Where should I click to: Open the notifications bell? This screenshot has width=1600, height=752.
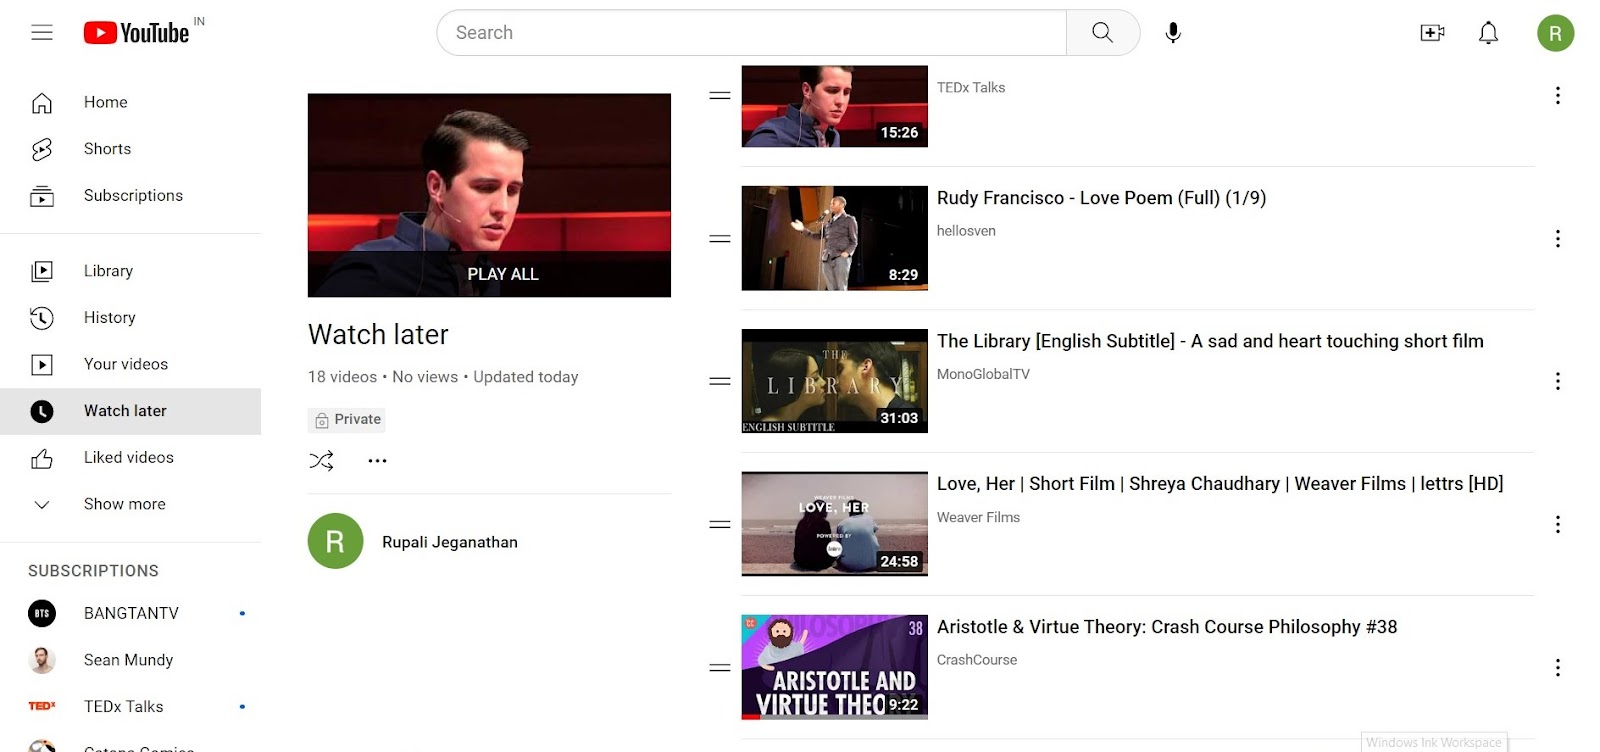coord(1488,33)
